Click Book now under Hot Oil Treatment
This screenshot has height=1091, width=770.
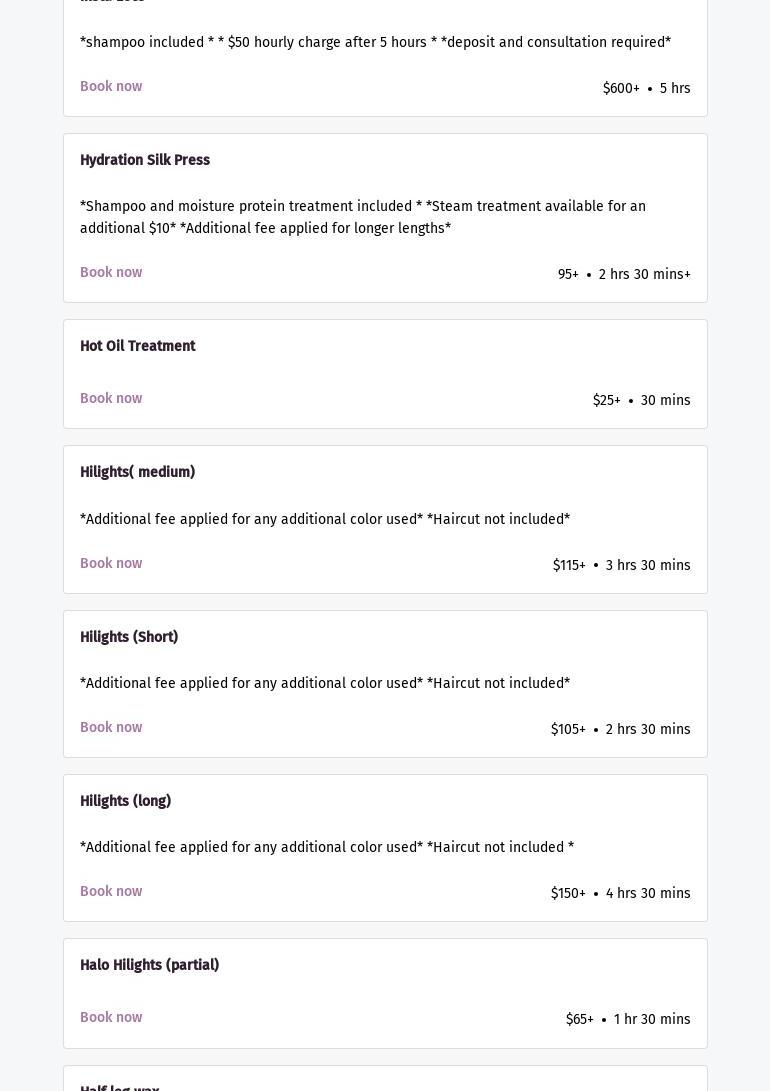point(111,399)
